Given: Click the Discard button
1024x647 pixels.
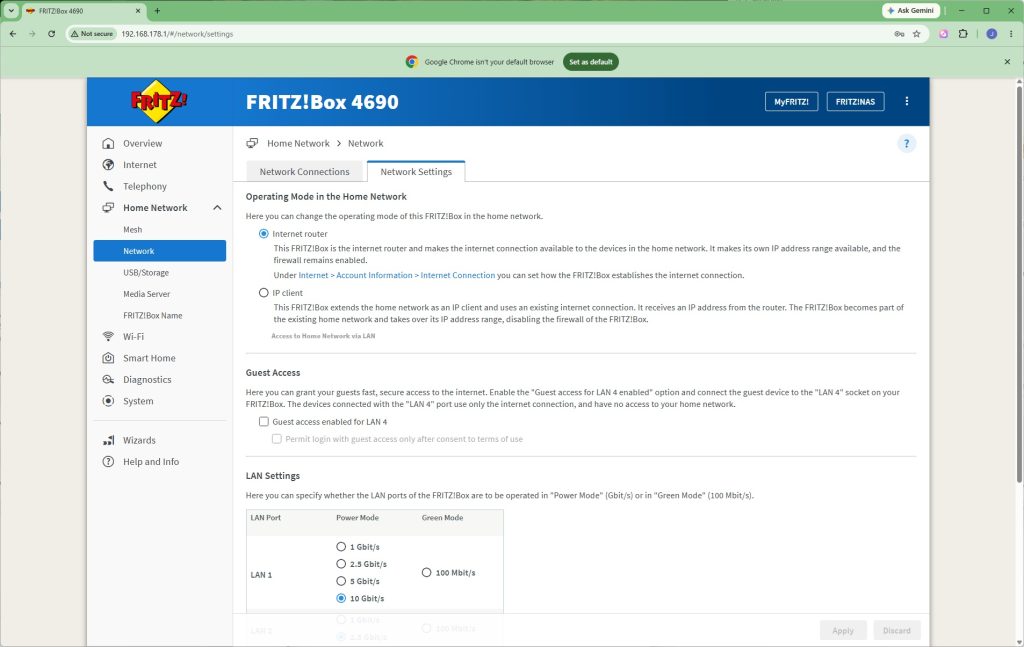Looking at the screenshot, I should pos(897,631).
